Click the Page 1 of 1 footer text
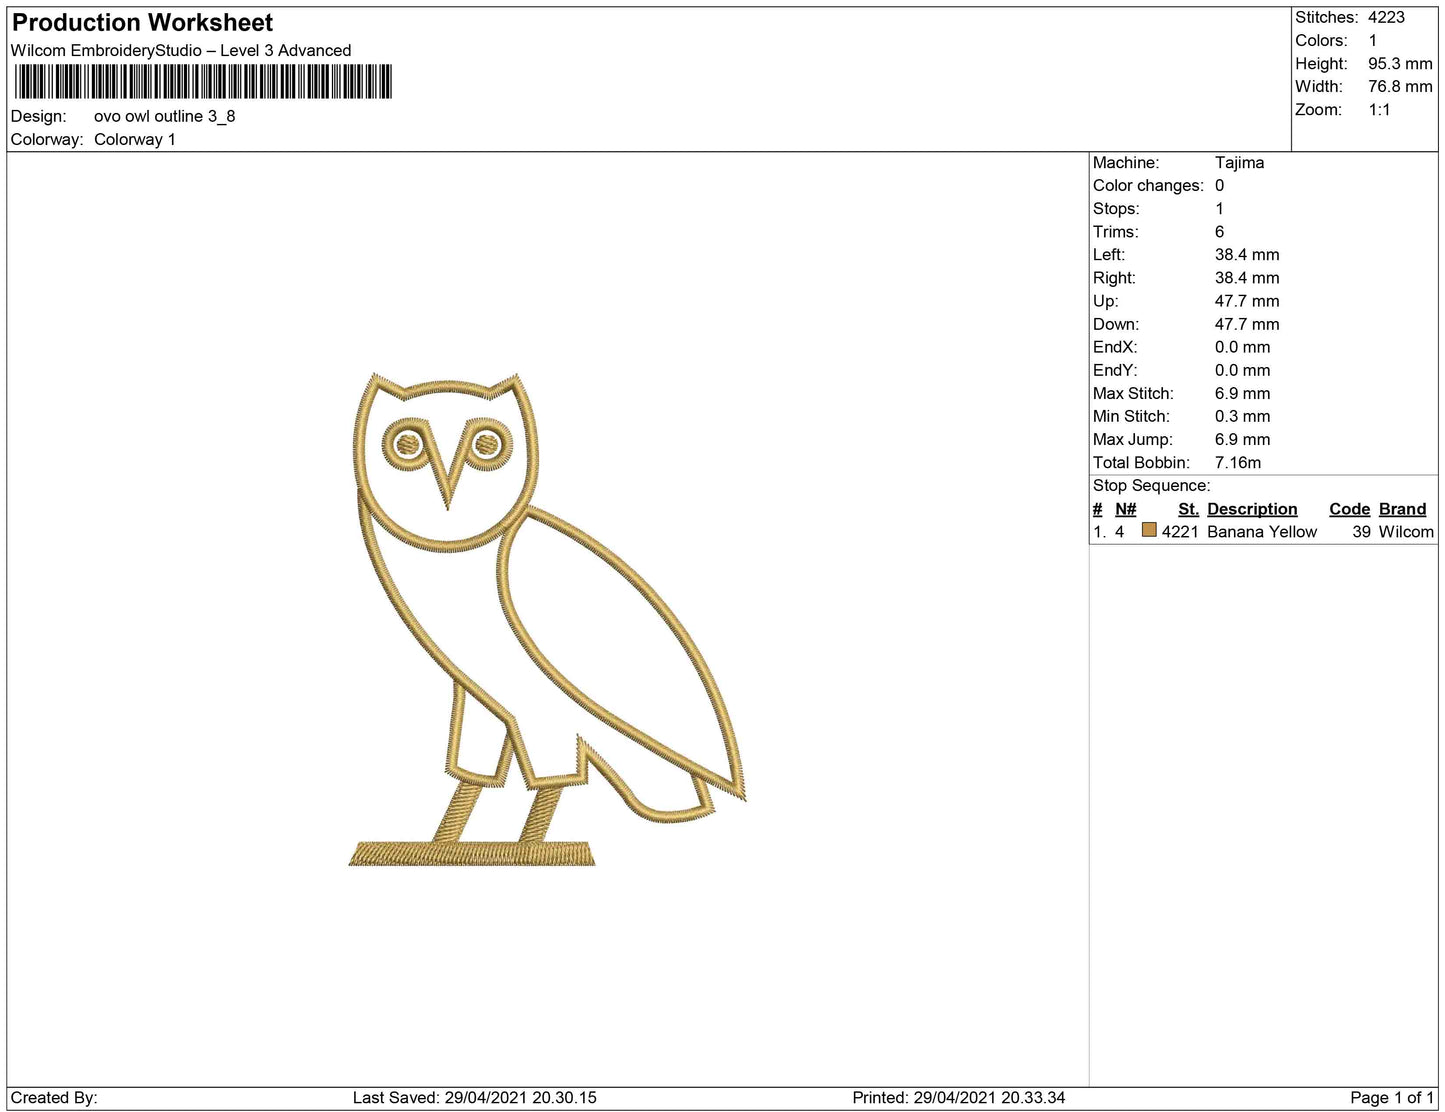 1391,1097
